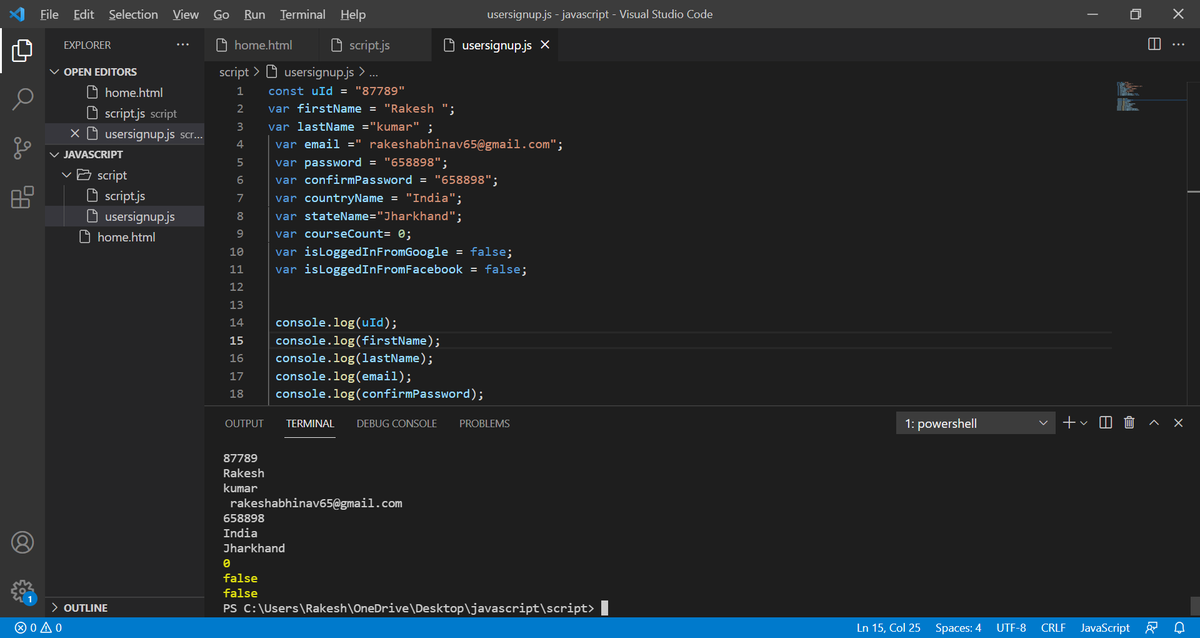Open the Selection menu
Viewport: 1200px width, 638px height.
point(134,14)
